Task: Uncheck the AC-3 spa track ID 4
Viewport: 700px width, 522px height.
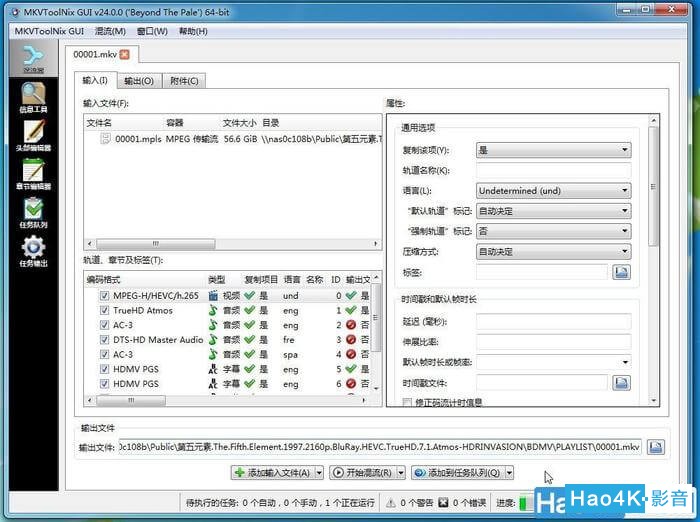Action: point(104,355)
